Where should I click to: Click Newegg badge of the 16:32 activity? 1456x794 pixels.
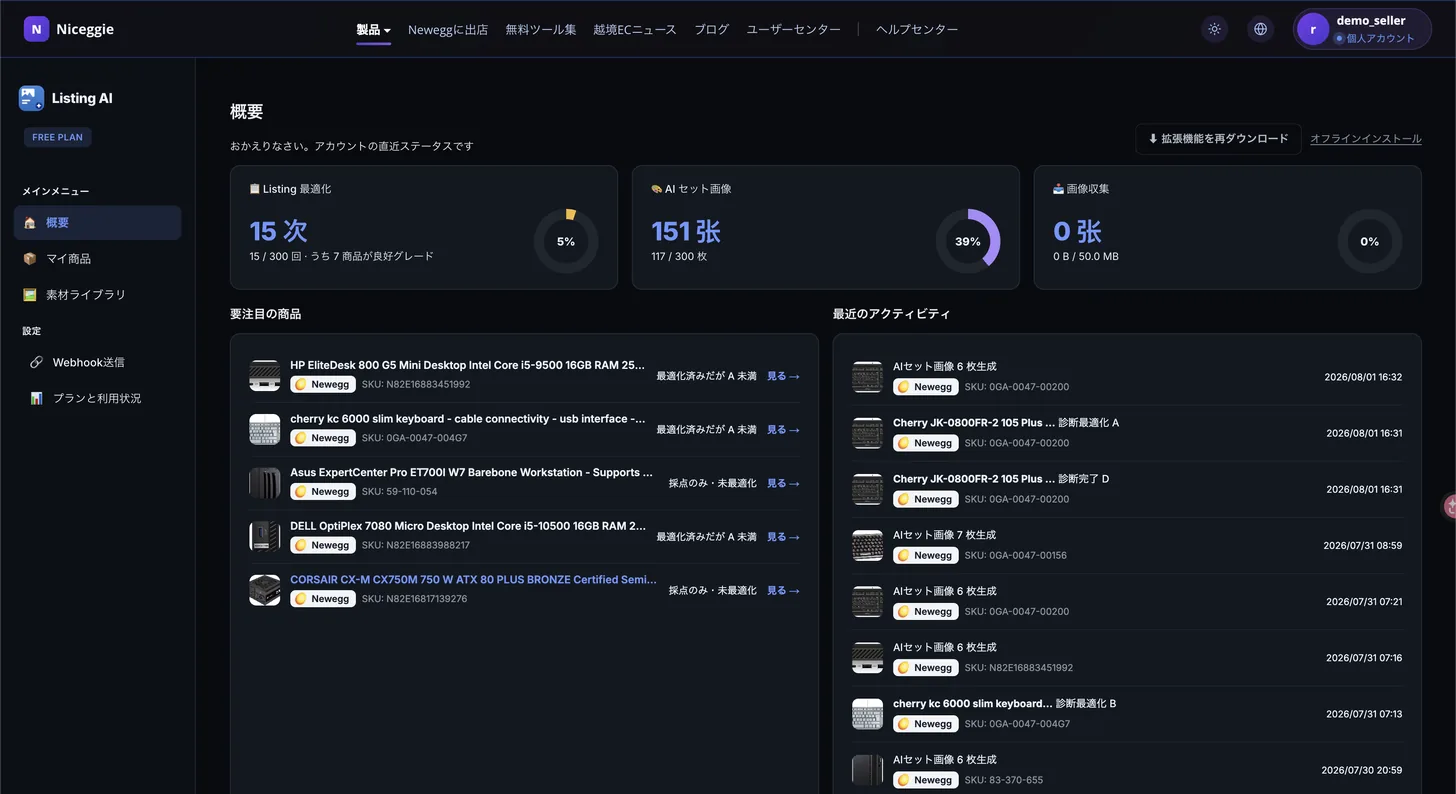[926, 387]
